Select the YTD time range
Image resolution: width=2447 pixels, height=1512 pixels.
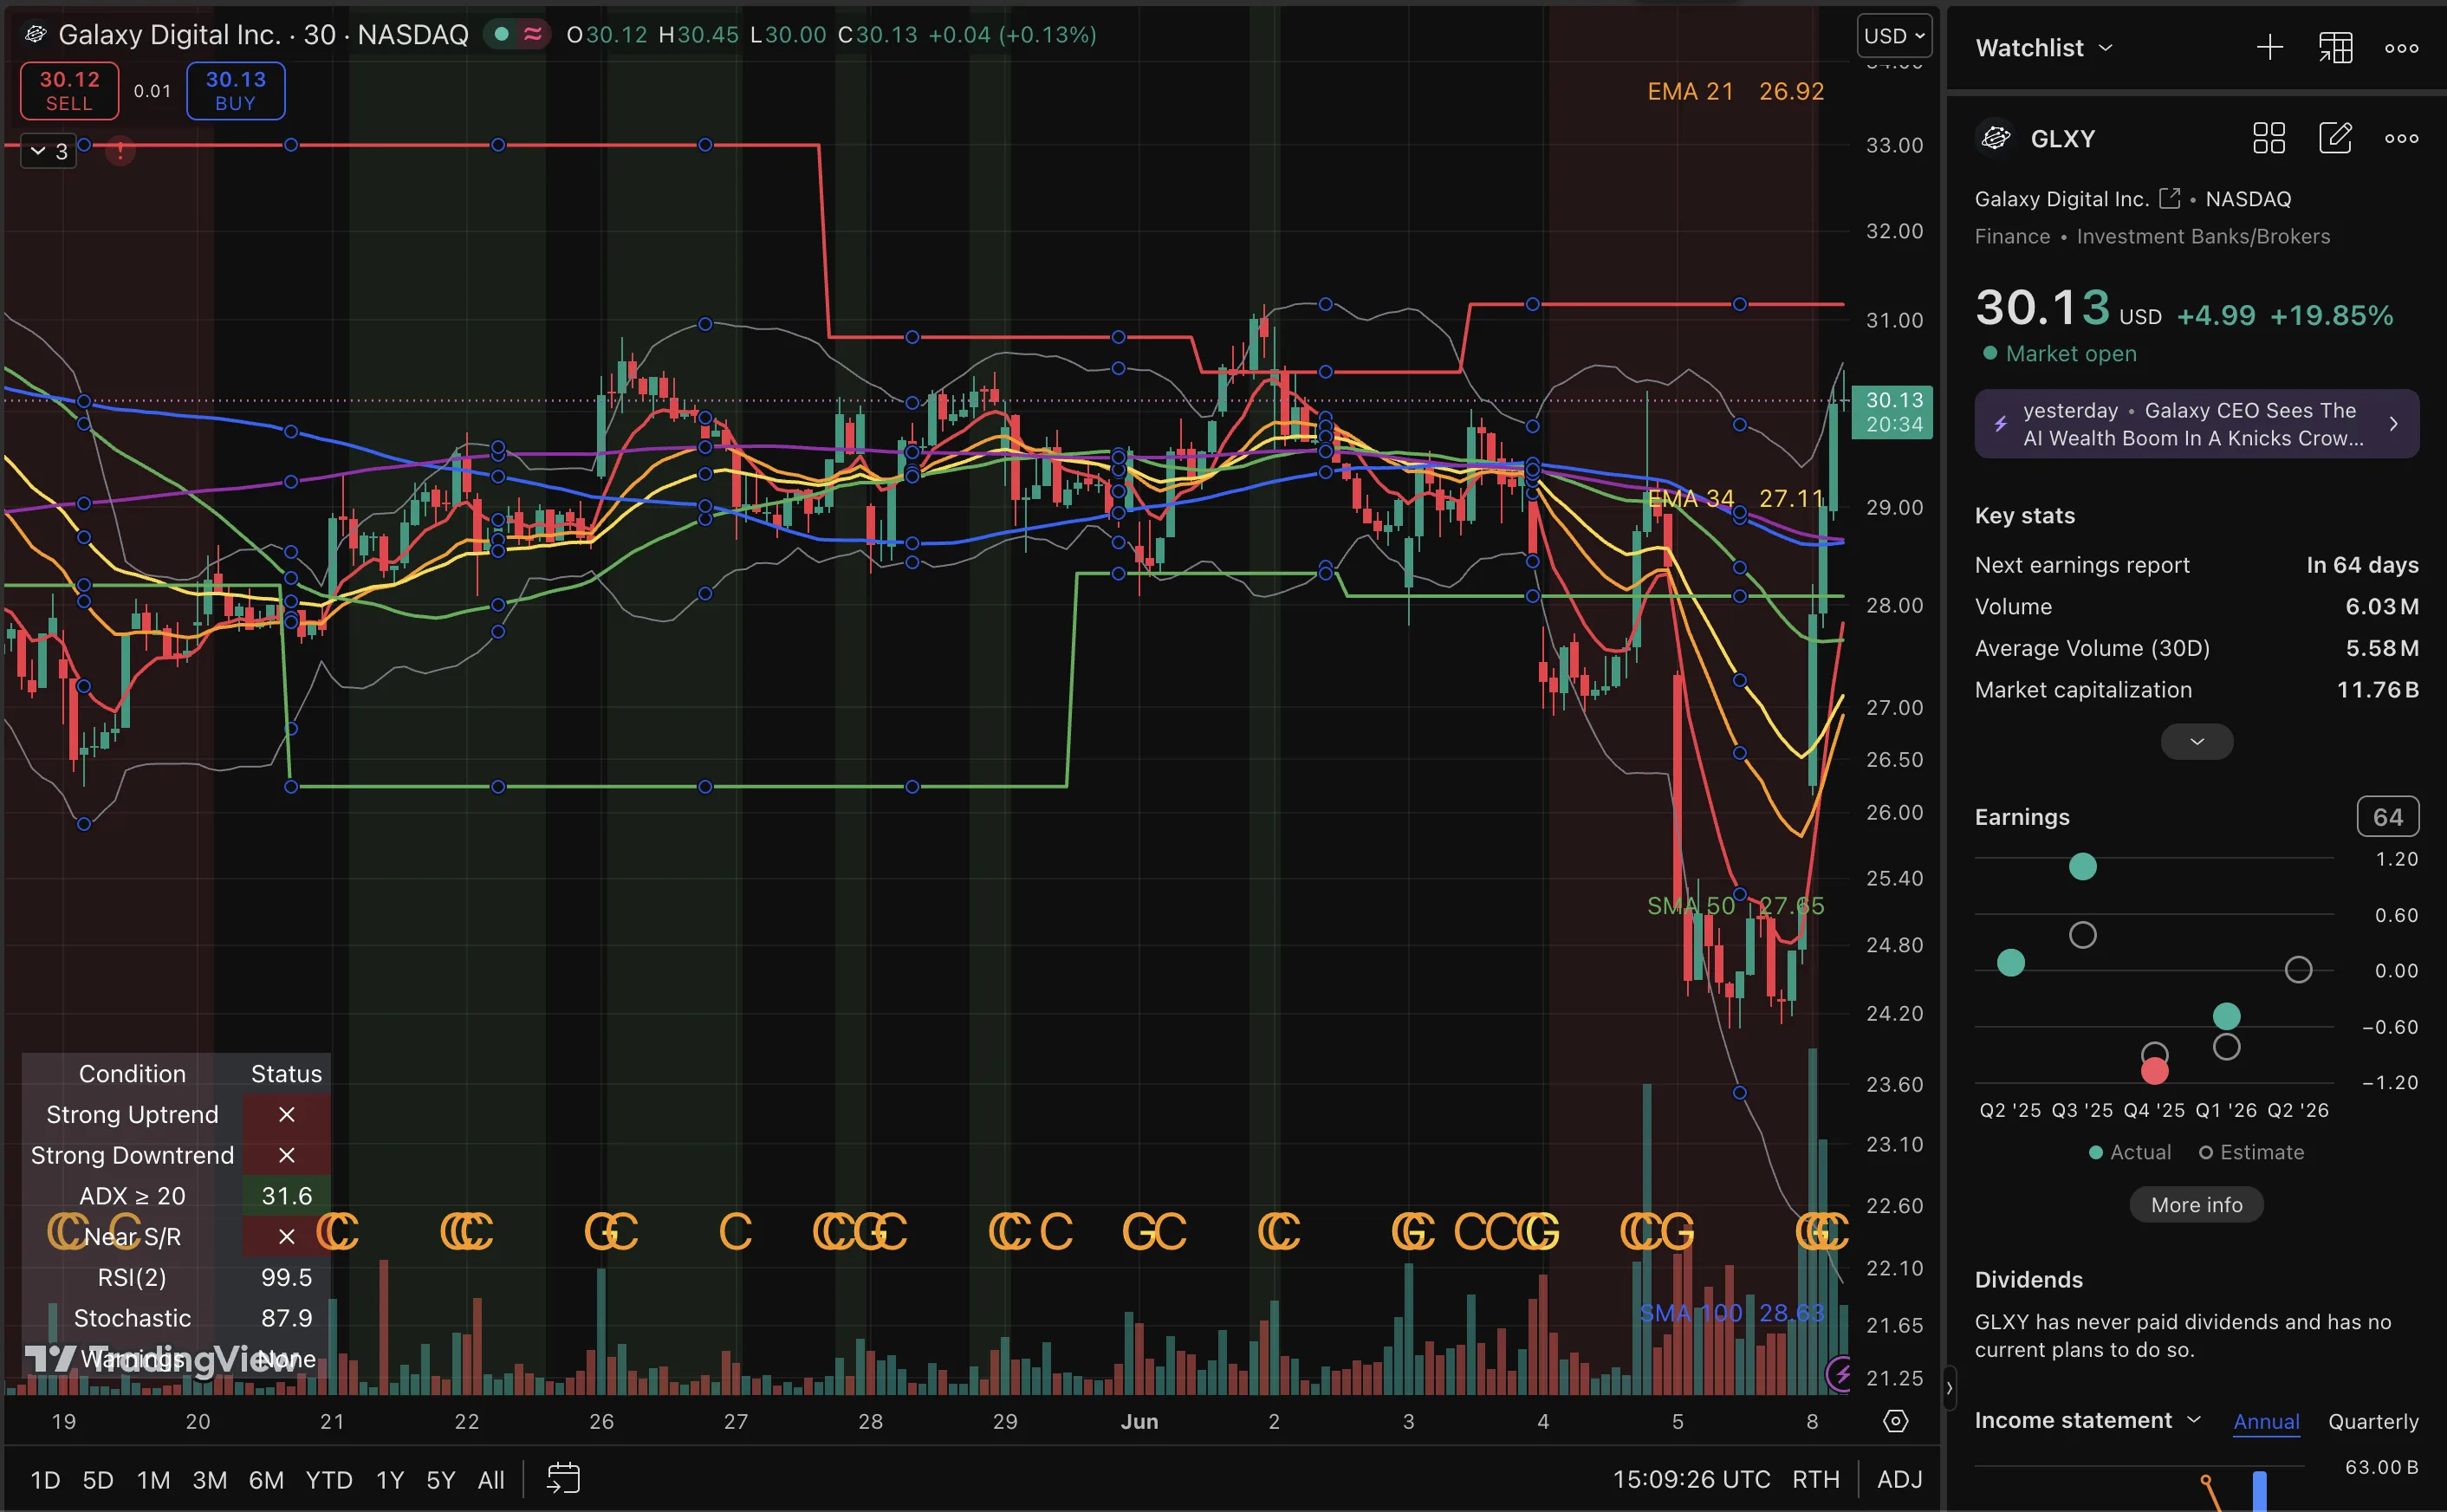point(329,1479)
